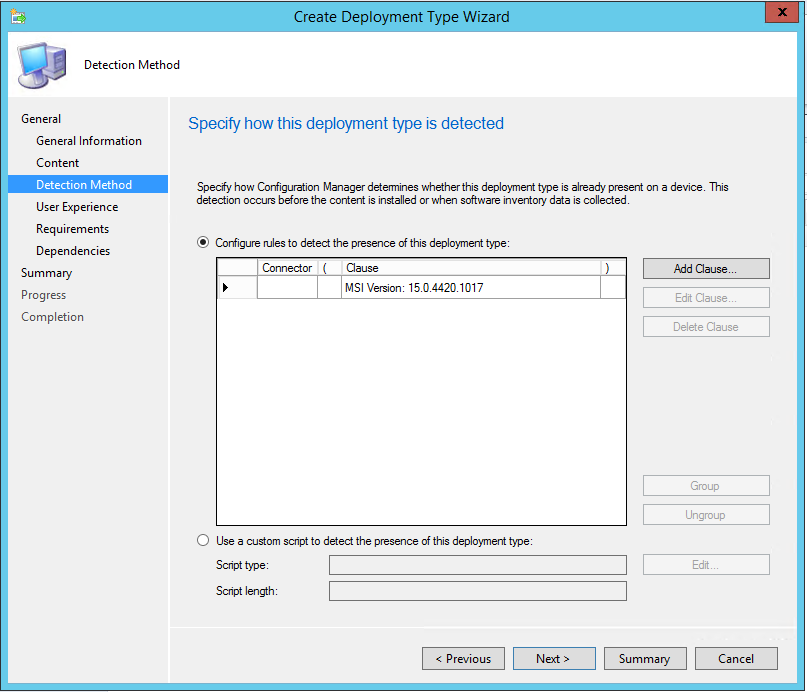Image resolution: width=807 pixels, height=692 pixels.
Task: Open Dependencies page in sidebar
Action: [73, 251]
